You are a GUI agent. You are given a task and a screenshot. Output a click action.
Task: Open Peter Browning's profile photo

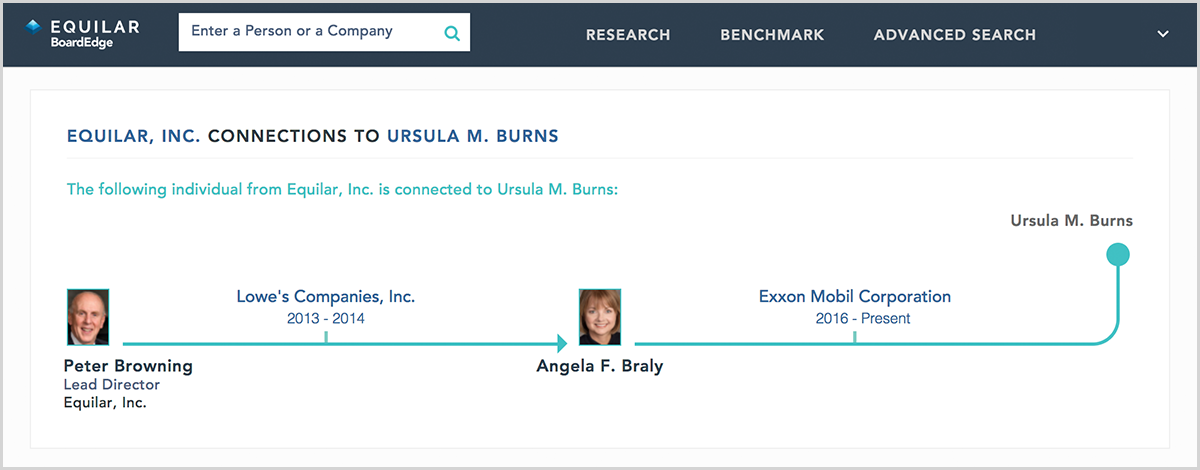(x=88, y=317)
